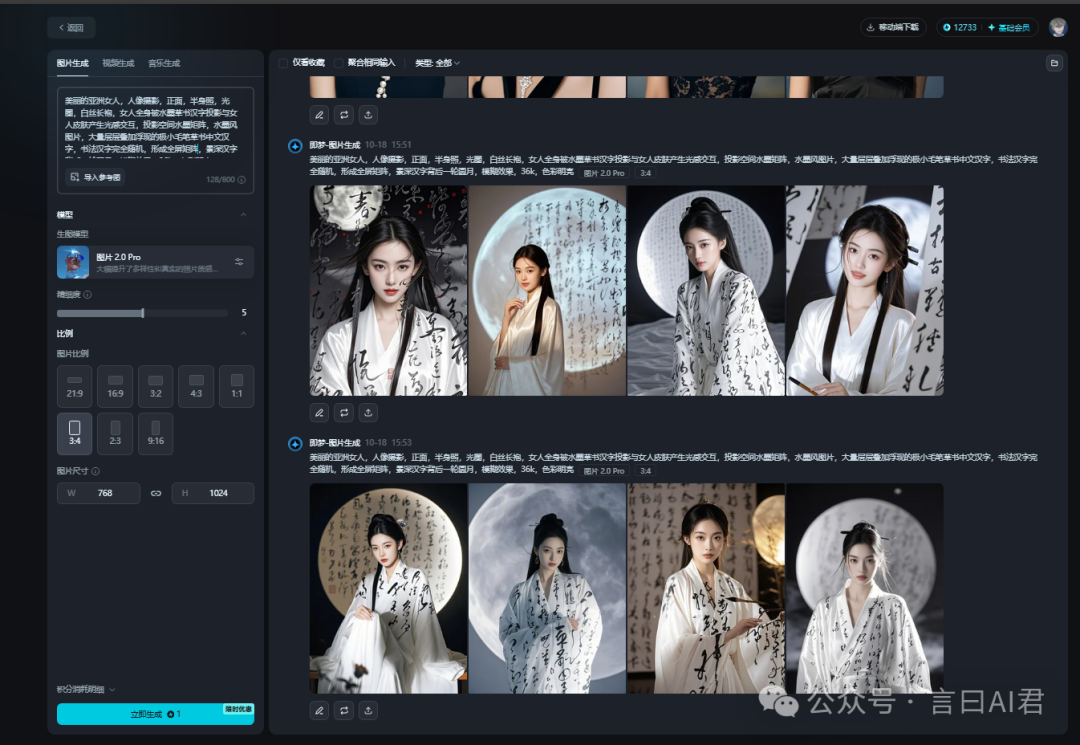This screenshot has height=745, width=1080.
Task: Click the regenerate icon below the 15:51 generation
Action: click(x=344, y=412)
